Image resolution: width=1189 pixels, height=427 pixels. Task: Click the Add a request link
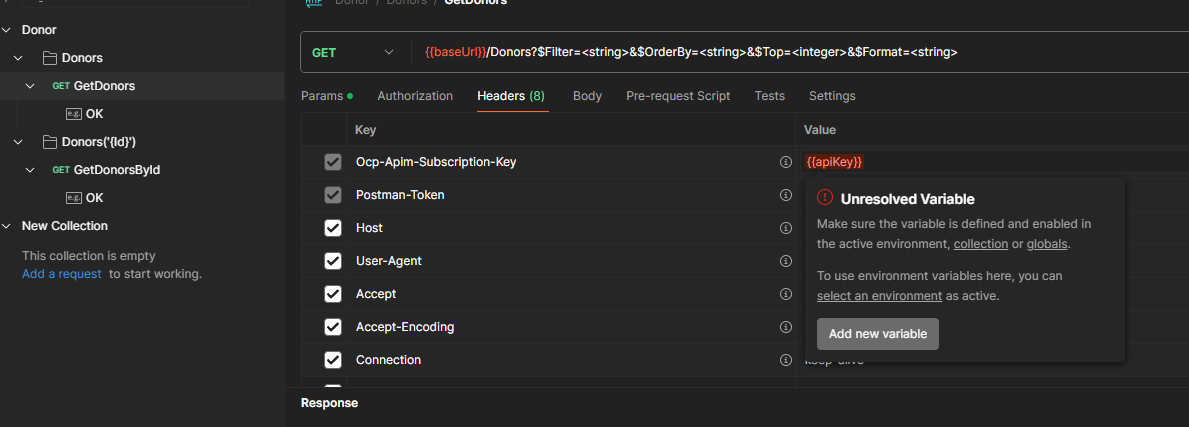click(62, 274)
